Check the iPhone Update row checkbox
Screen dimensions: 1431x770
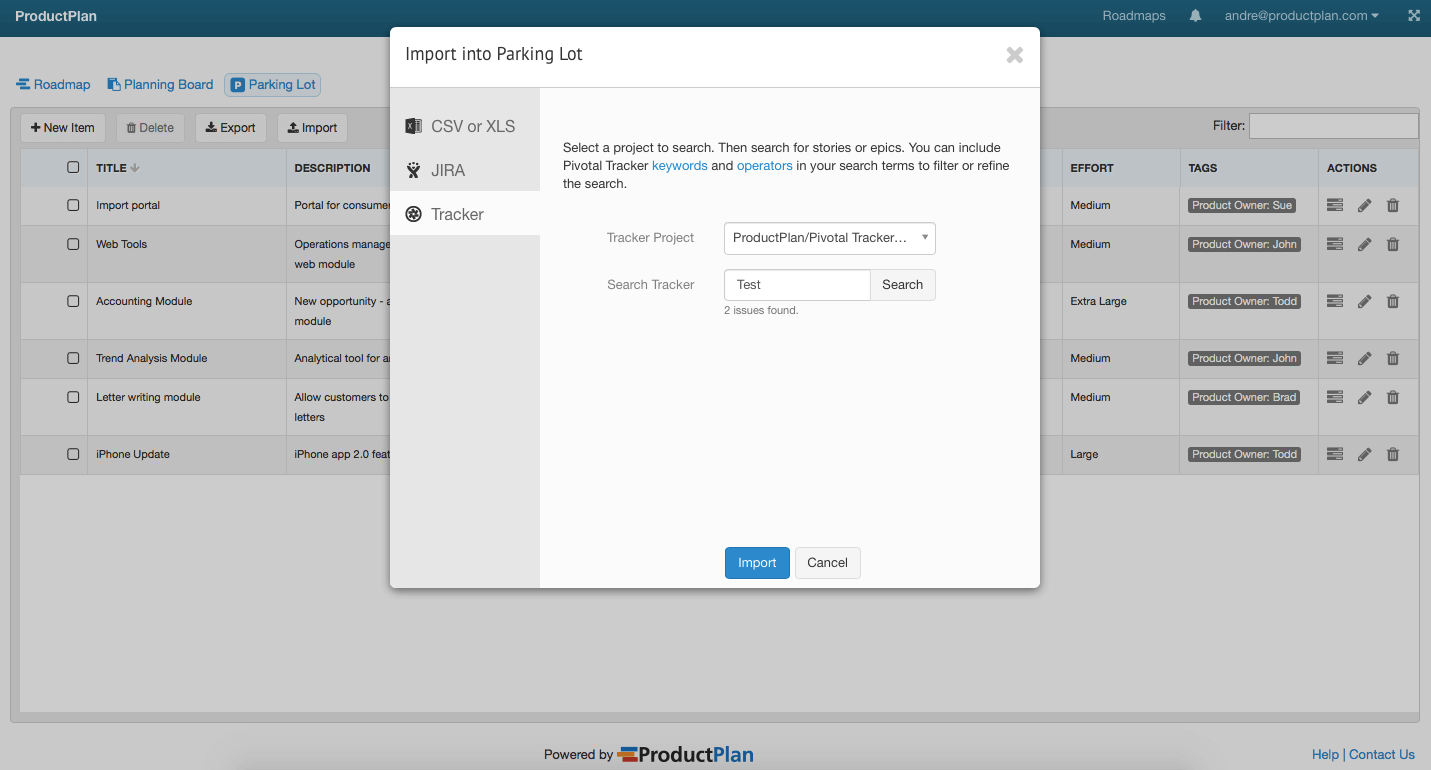pos(73,453)
